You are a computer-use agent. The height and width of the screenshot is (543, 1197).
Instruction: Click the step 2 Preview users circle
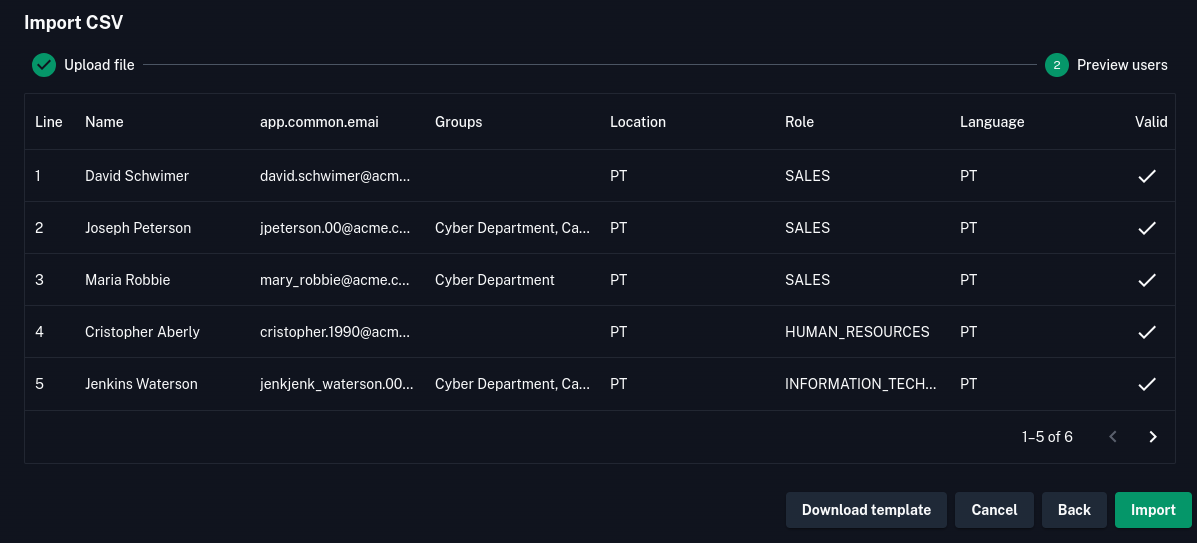click(x=1057, y=65)
